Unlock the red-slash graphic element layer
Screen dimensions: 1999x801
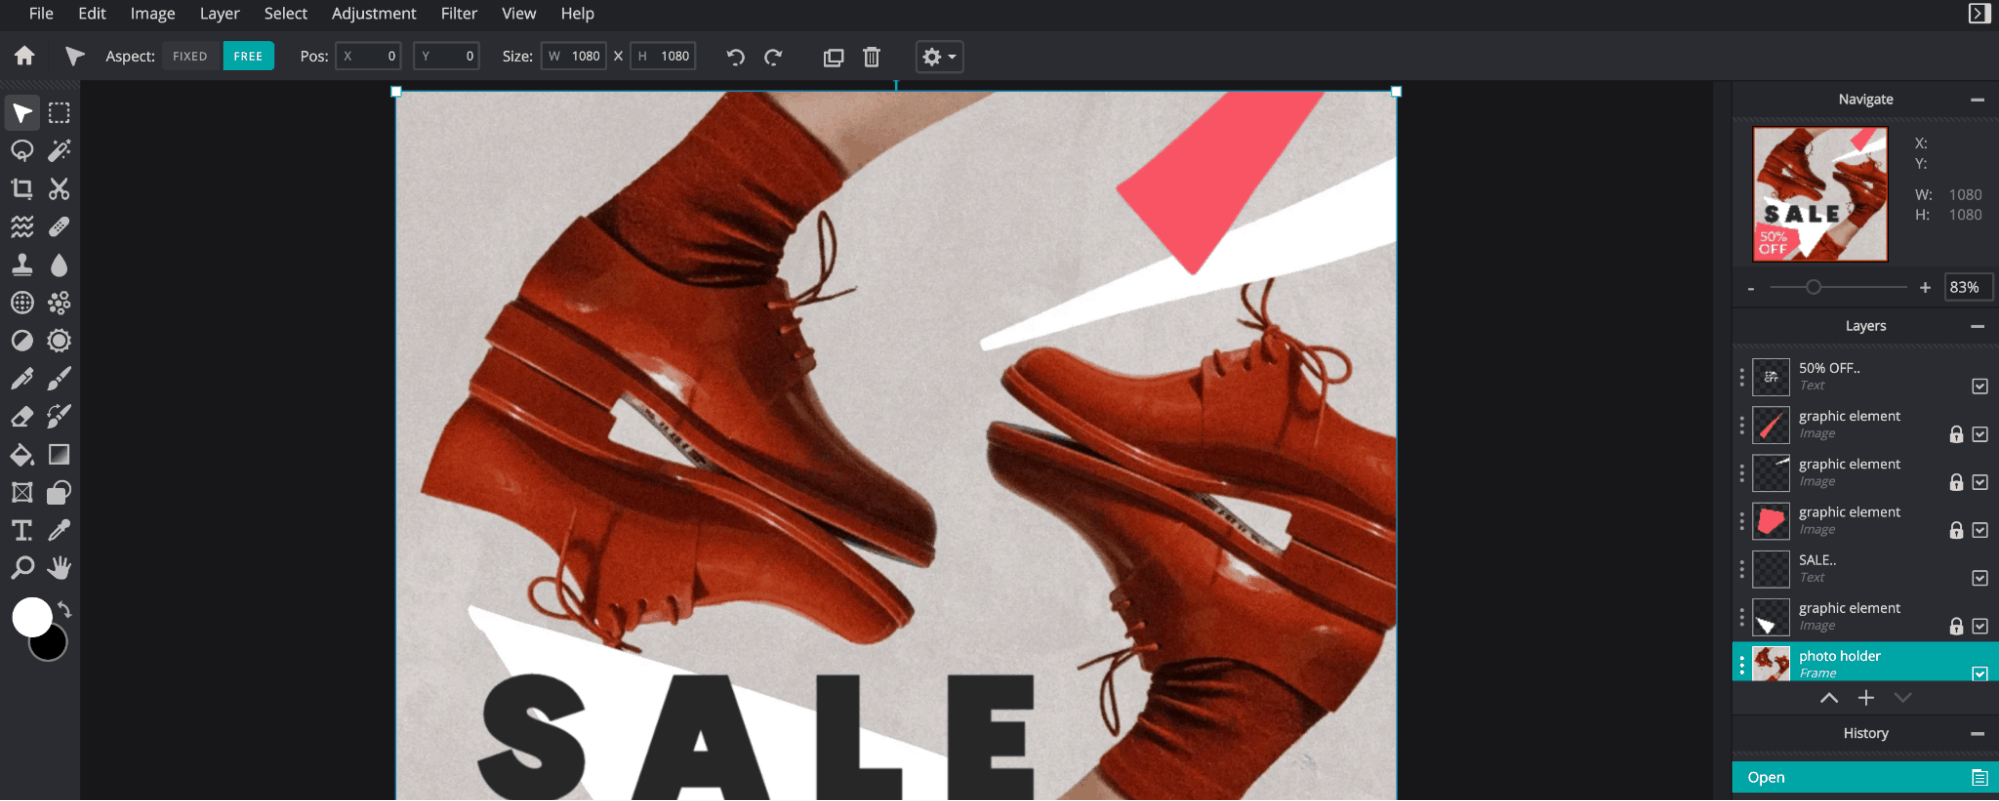click(1956, 434)
